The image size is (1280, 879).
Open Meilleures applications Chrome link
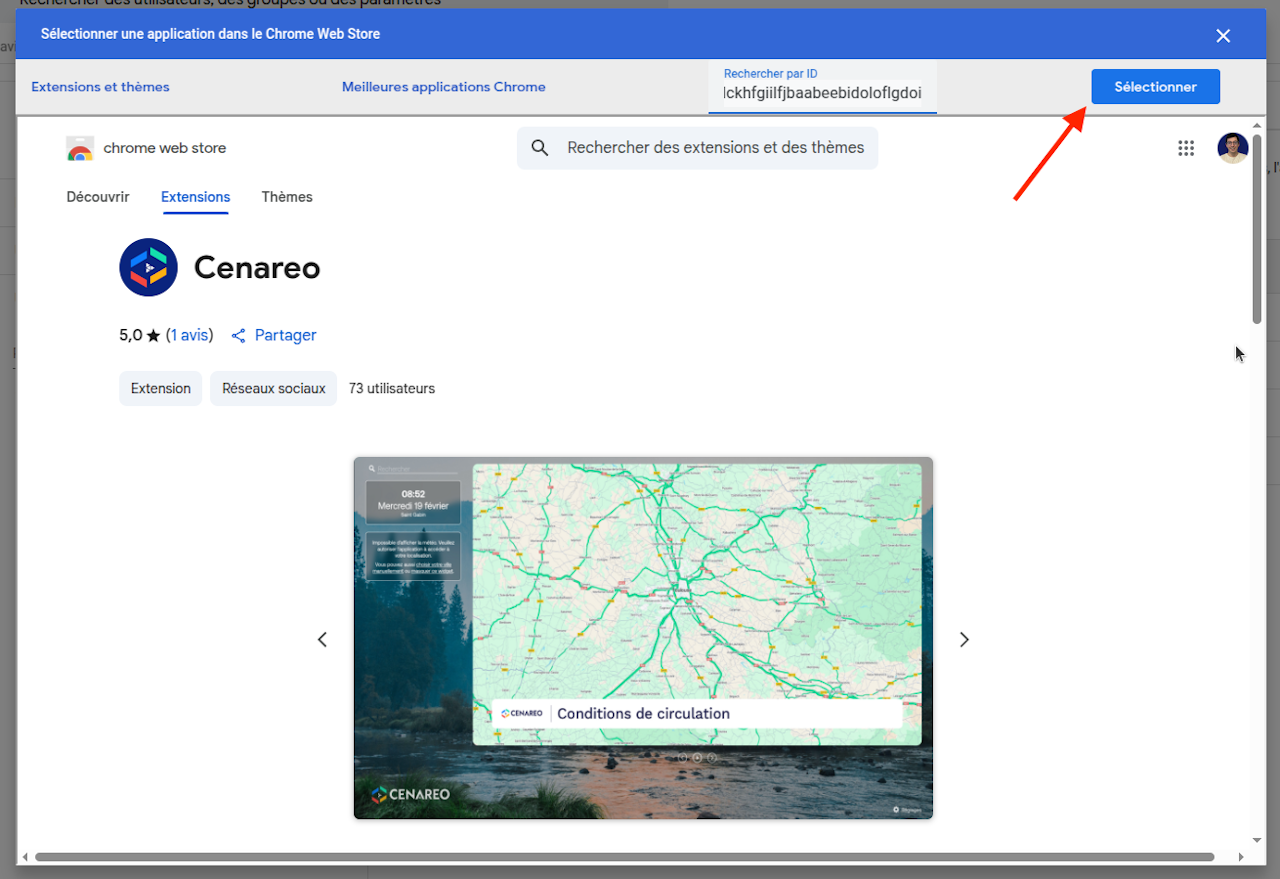[443, 87]
